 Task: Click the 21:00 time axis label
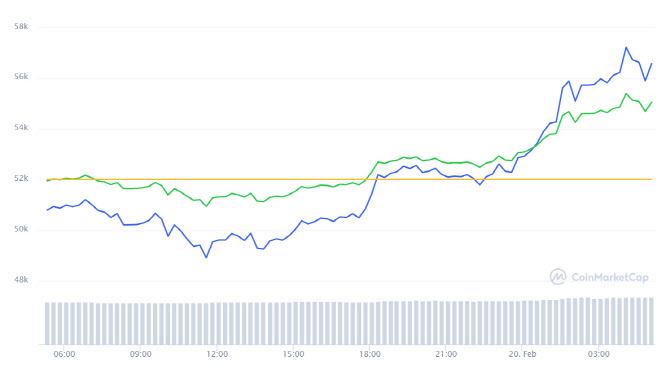pos(446,354)
